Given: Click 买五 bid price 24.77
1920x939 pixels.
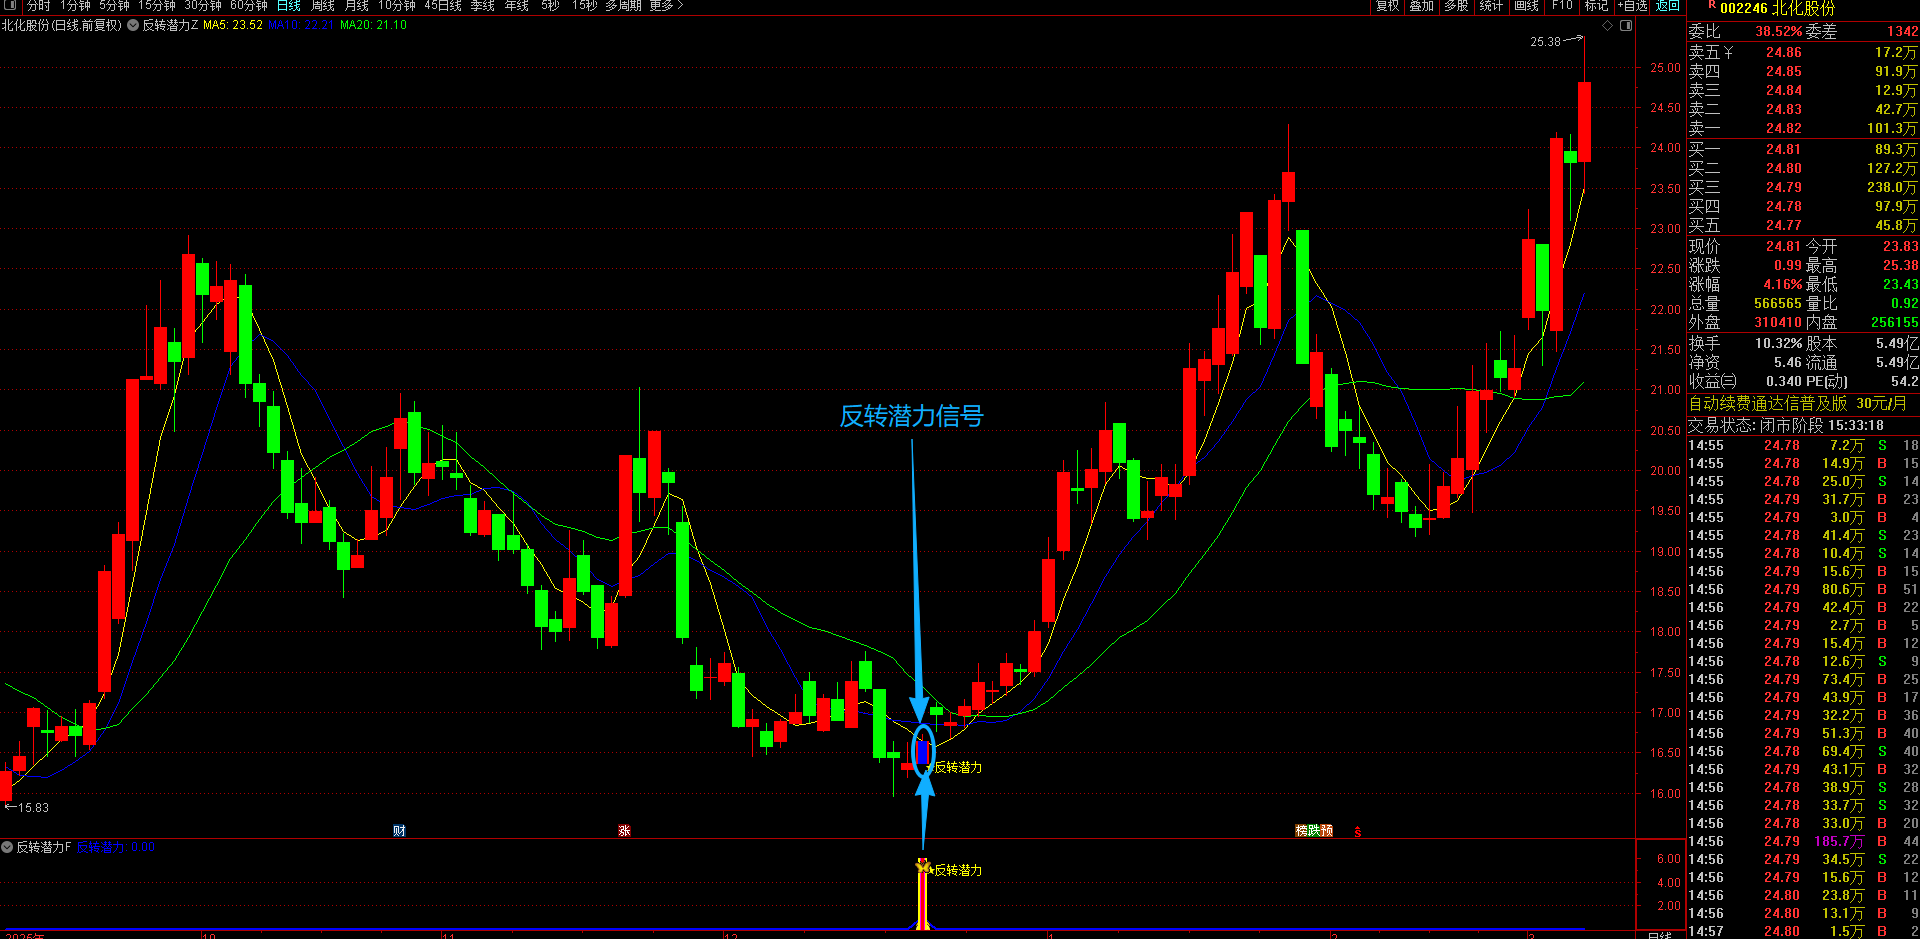Looking at the screenshot, I should pyautogui.click(x=1783, y=225).
